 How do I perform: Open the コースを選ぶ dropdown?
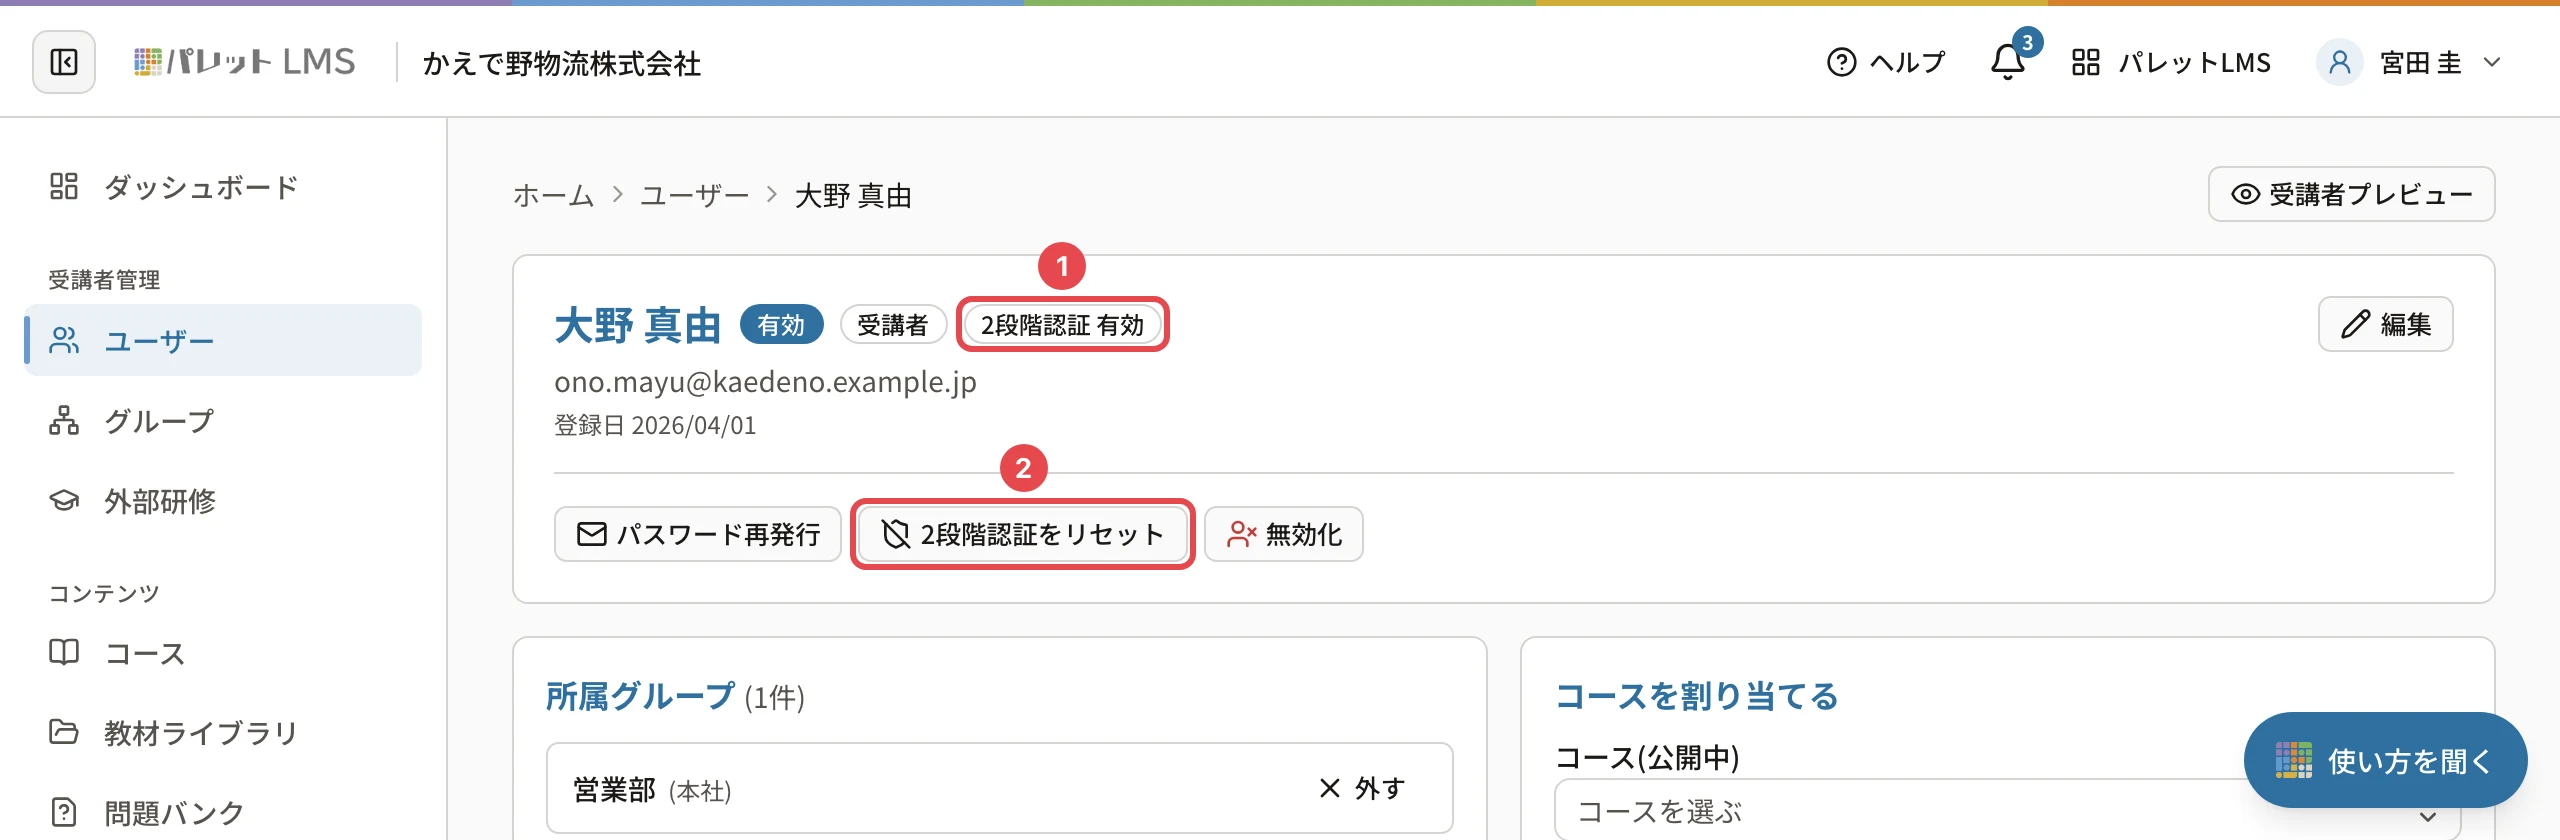(2007, 811)
